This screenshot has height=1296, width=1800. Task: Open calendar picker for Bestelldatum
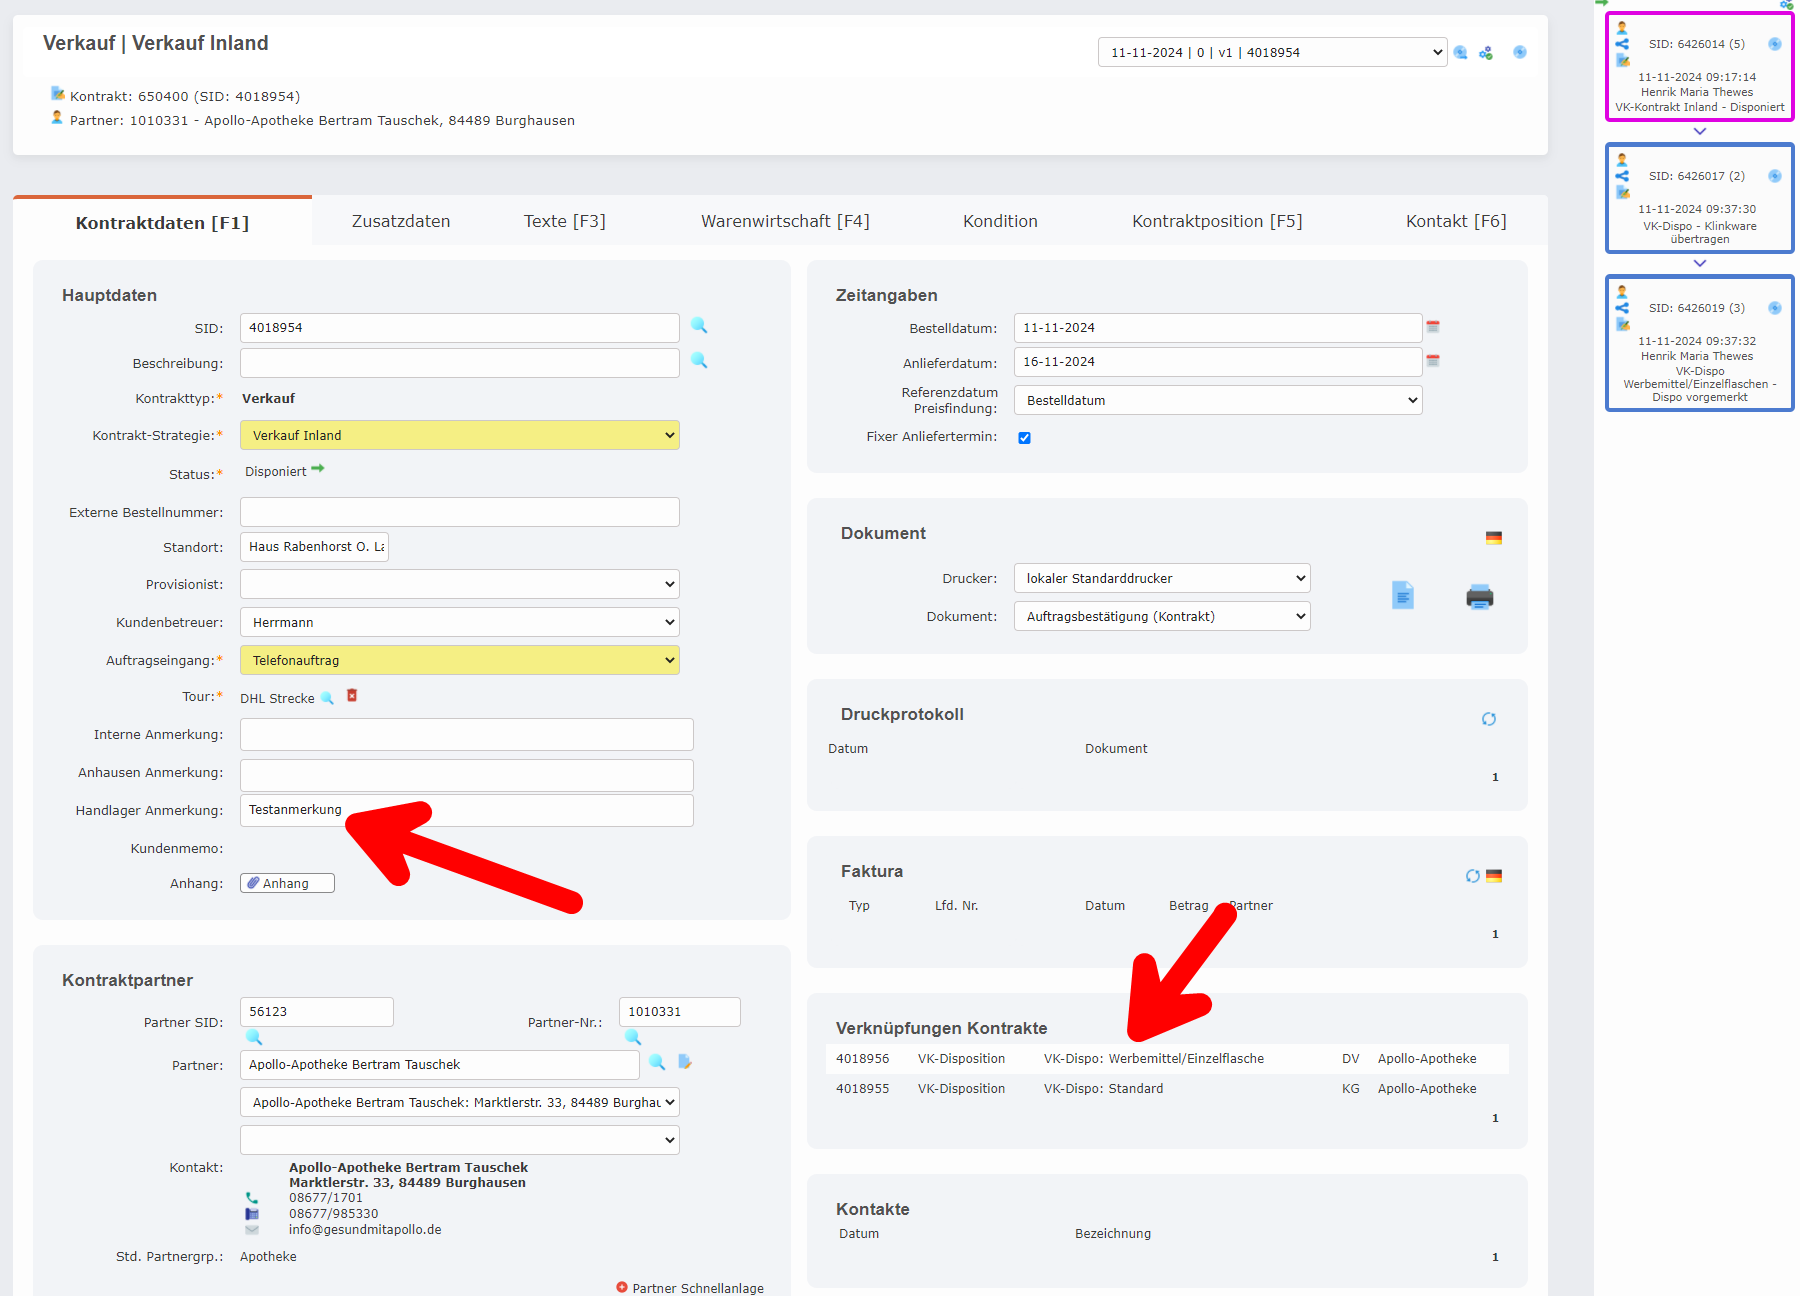[1433, 327]
